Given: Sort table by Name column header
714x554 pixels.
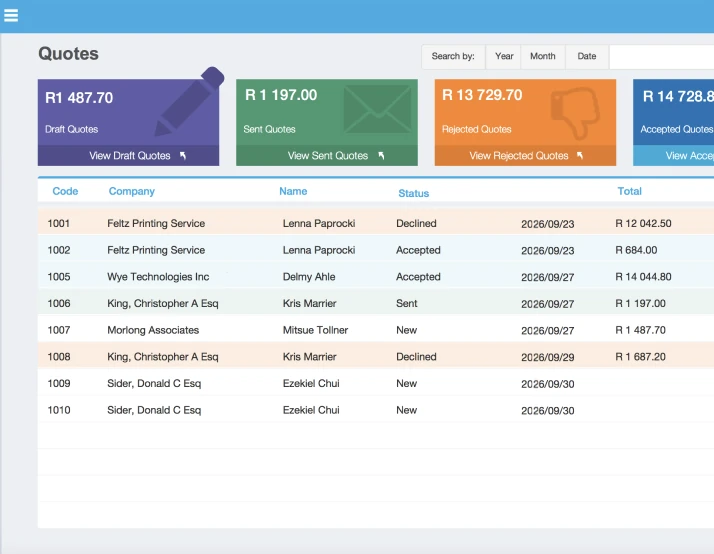Looking at the screenshot, I should [293, 191].
